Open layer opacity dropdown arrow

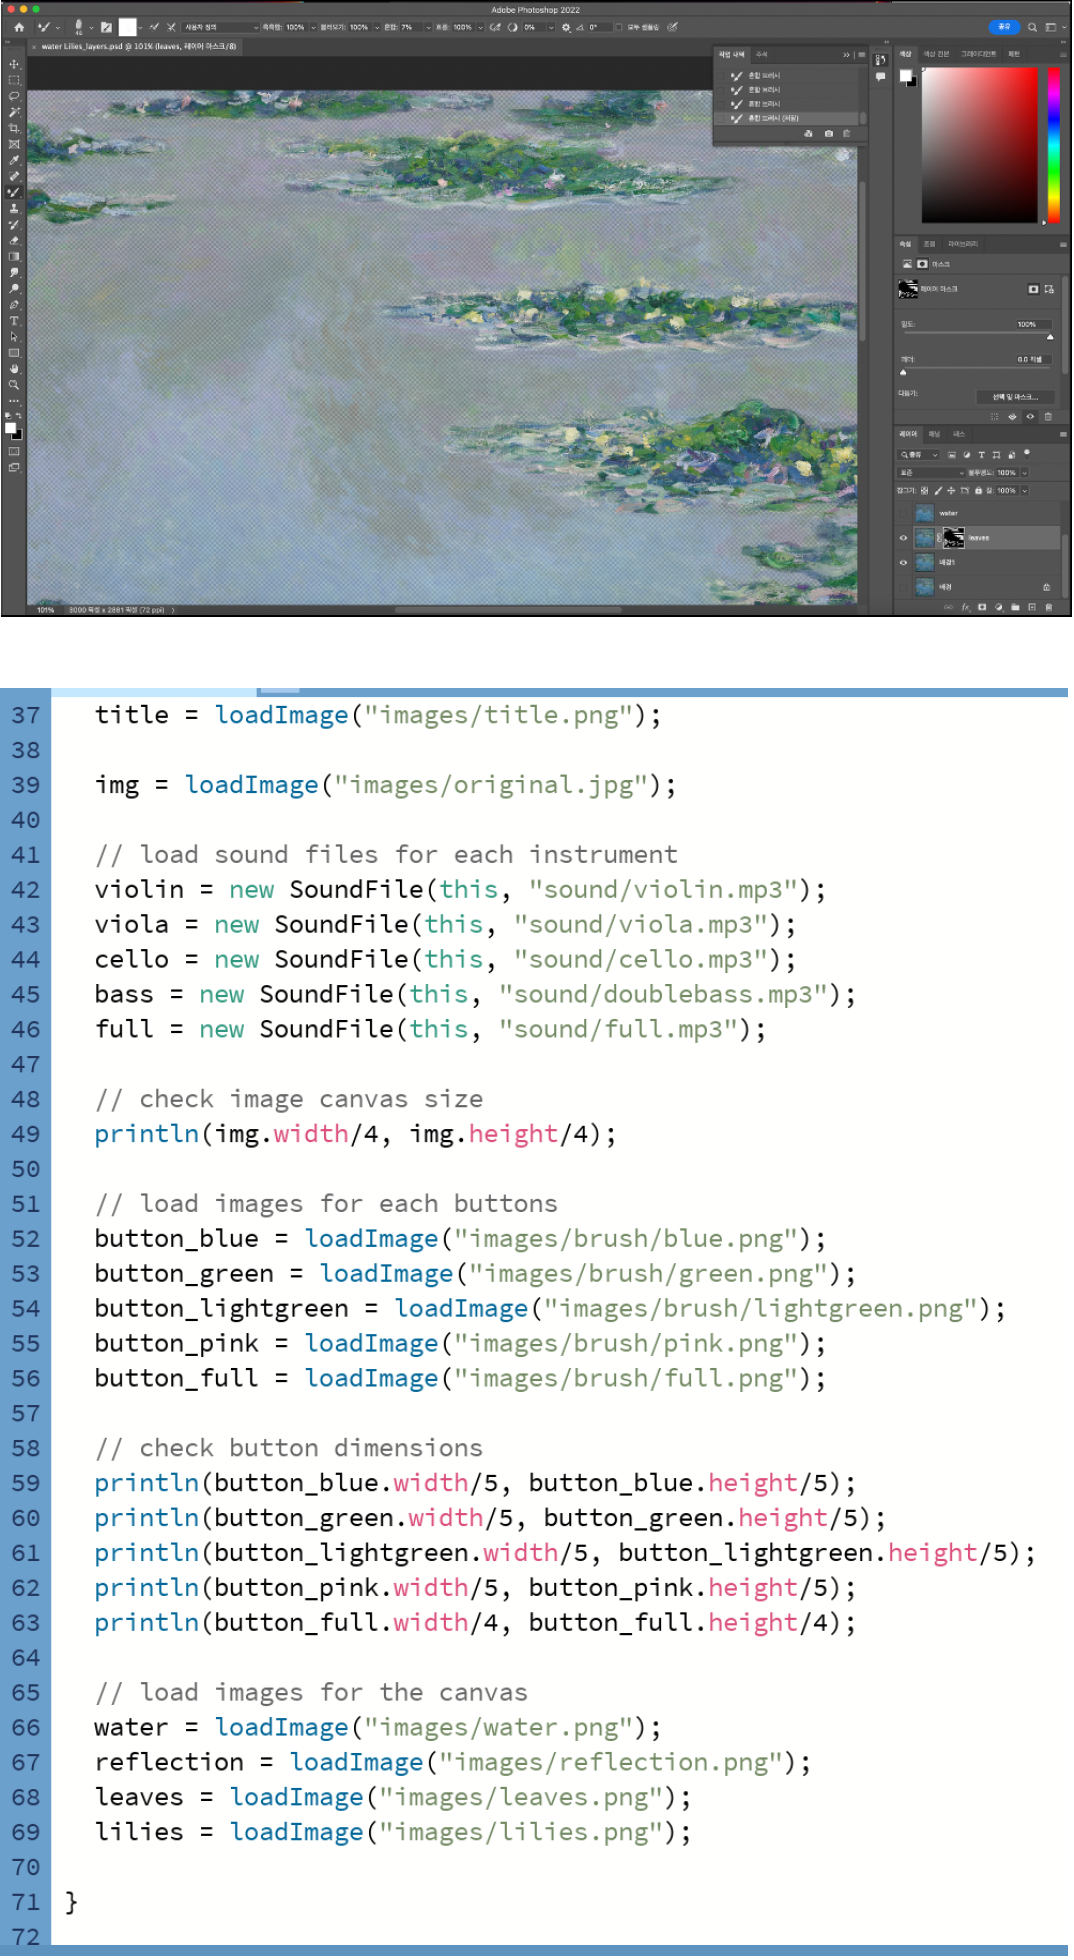pyautogui.click(x=1024, y=473)
